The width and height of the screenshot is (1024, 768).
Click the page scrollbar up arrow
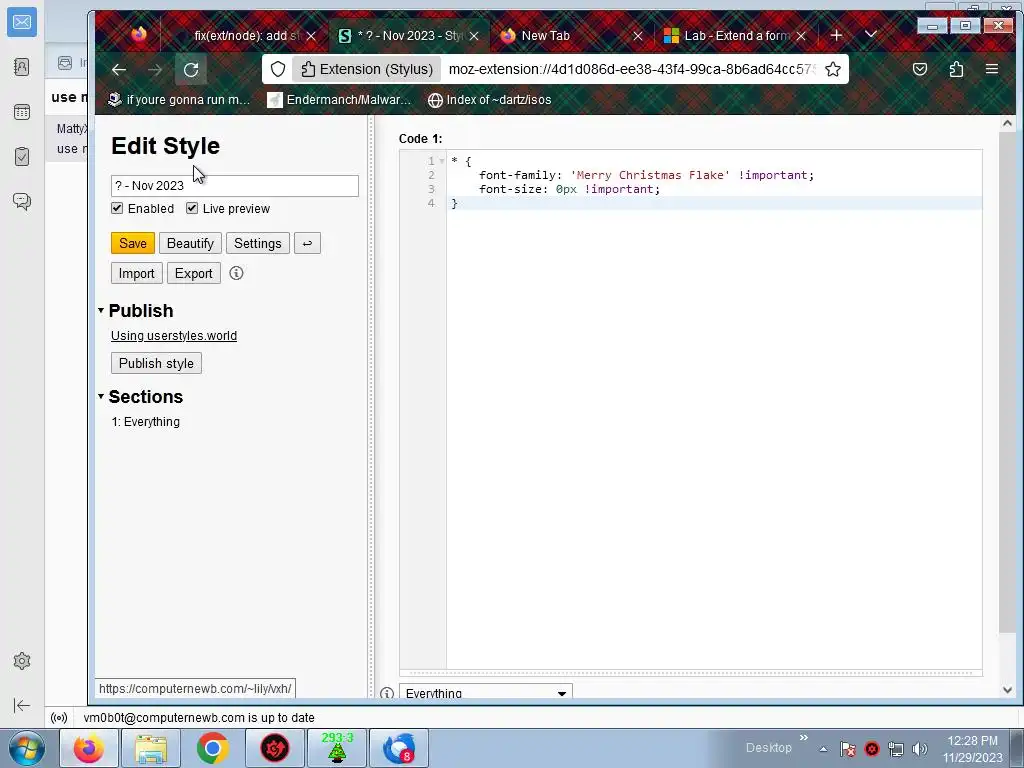pyautogui.click(x=1007, y=123)
